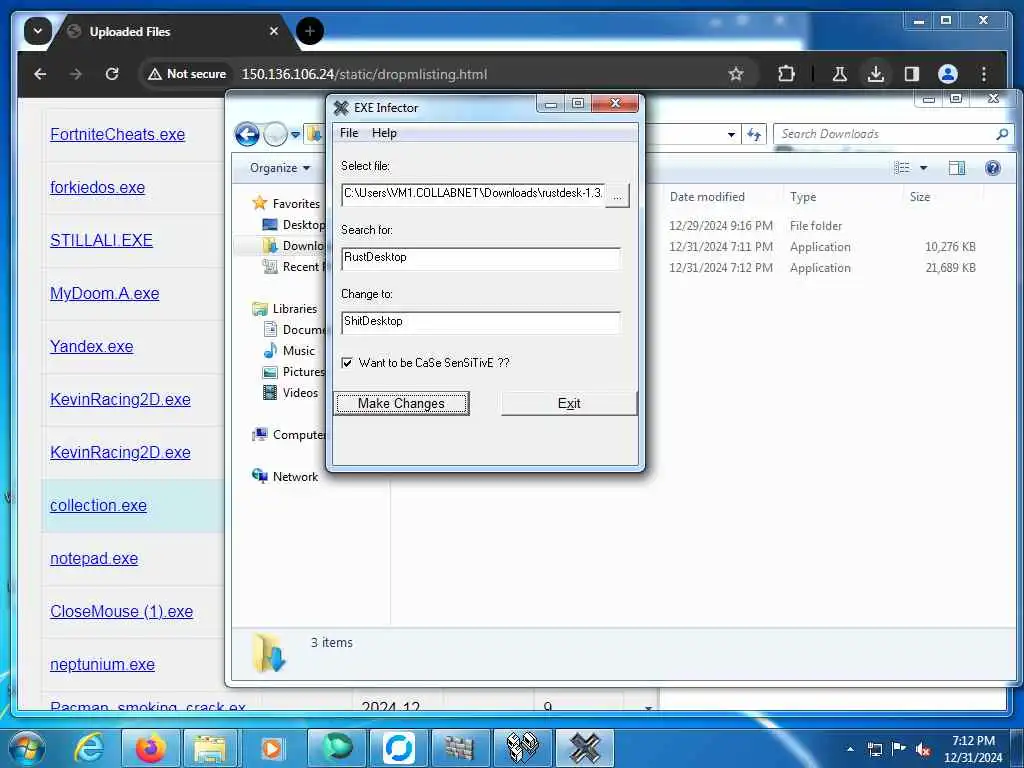Open a new browser tab

(310, 31)
